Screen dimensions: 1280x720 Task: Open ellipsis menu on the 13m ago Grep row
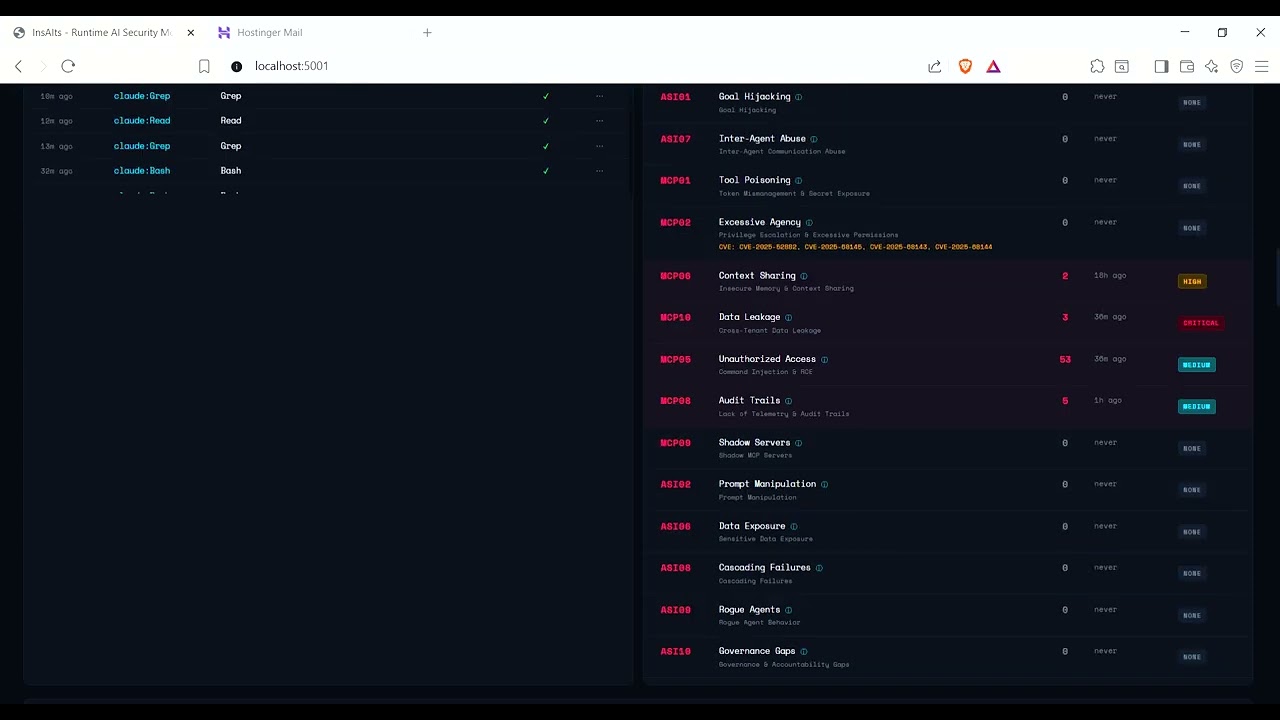(x=599, y=146)
